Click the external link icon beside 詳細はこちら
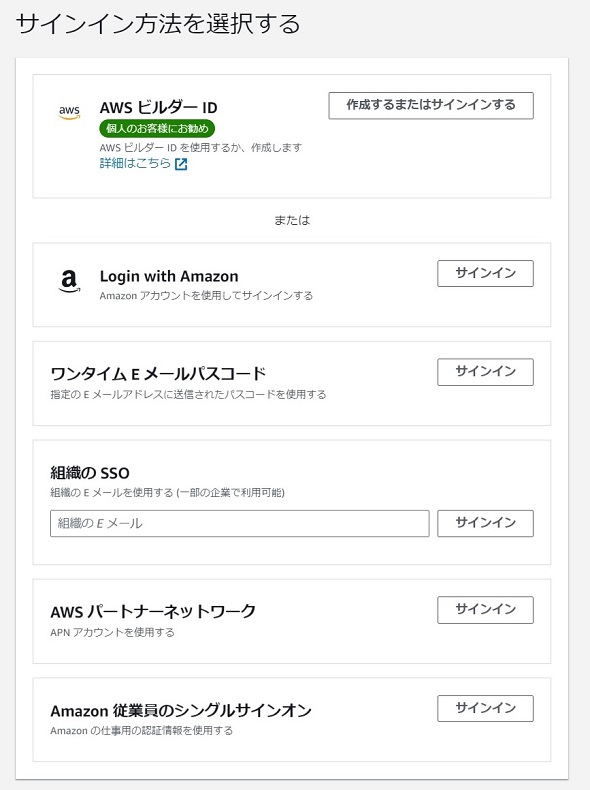This screenshot has width=590, height=790. pyautogui.click(x=181, y=164)
